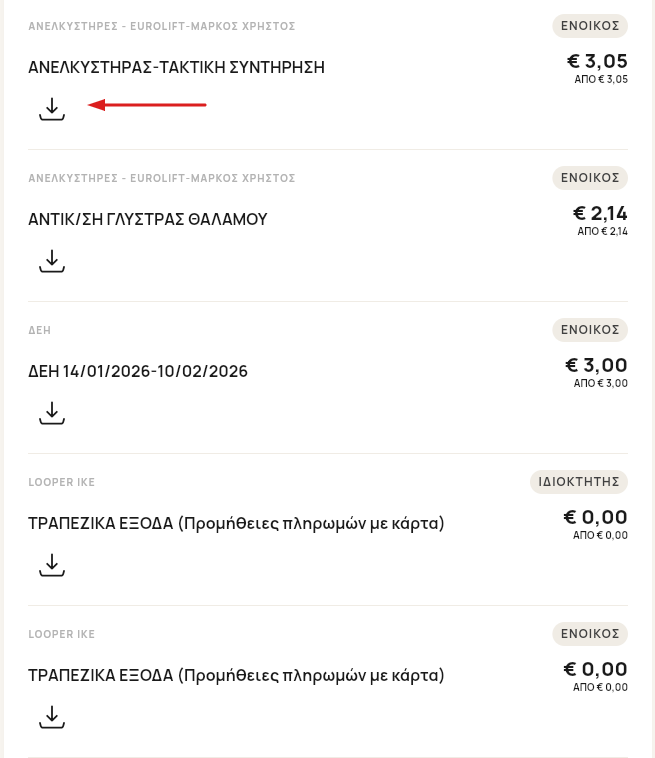Screen dimensions: 655x758
Task: Click the € 3,05 amount
Action: point(597,62)
